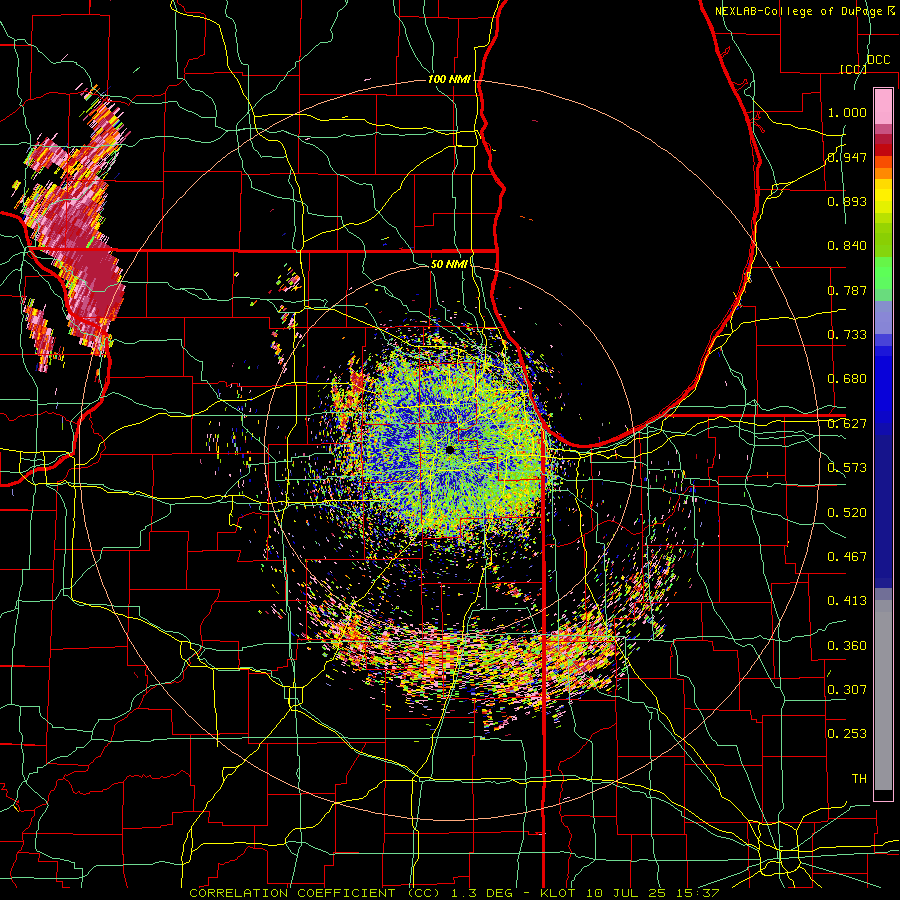Click the [CC] units label
This screenshot has height=900, width=900.
point(854,69)
